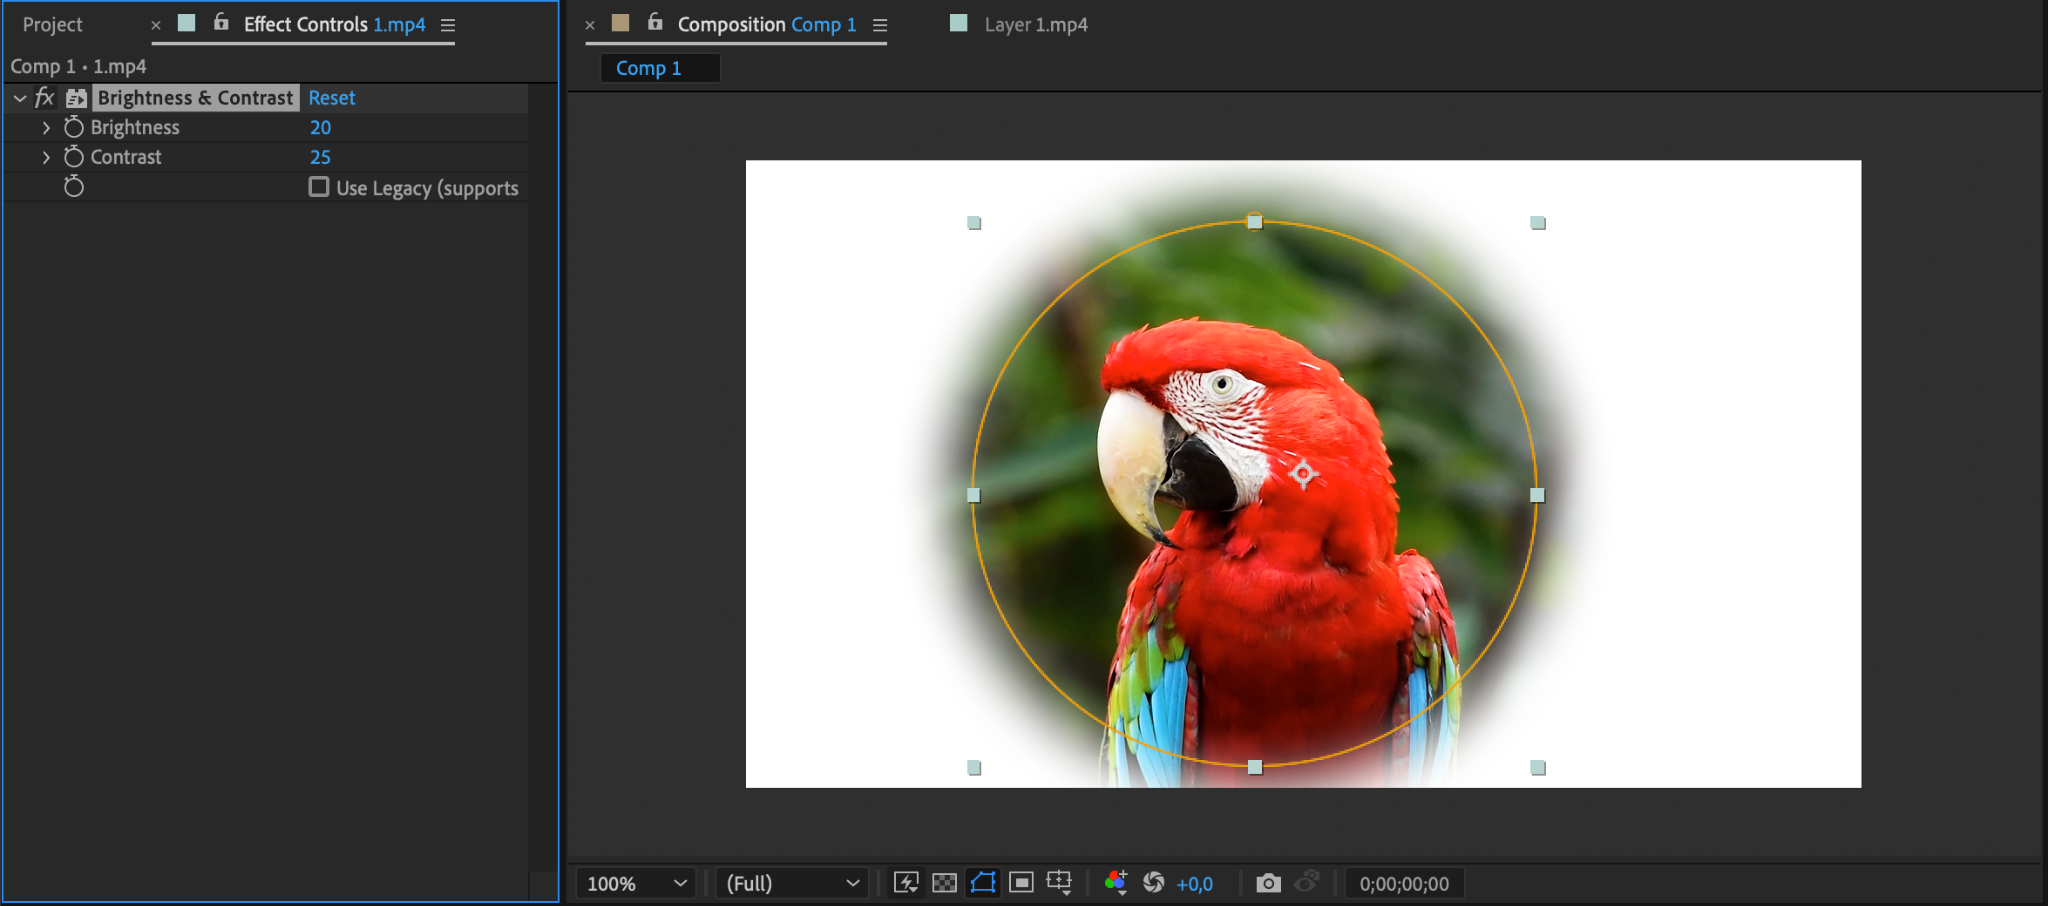This screenshot has height=906, width=2048.
Task: Enable the Use Legacy checkbox
Action: pos(319,187)
